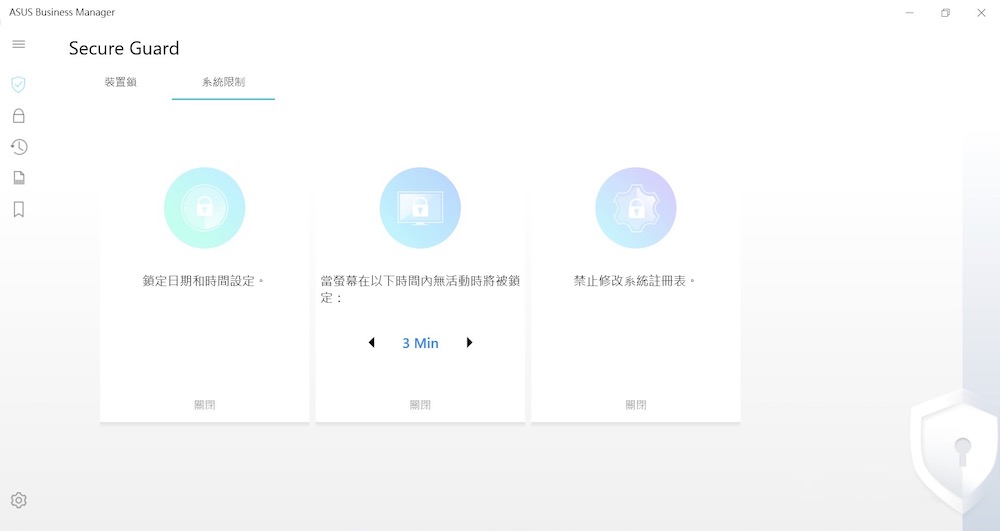This screenshot has height=531, width=1000.
Task: Open the history clock sidebar icon
Action: 18,147
